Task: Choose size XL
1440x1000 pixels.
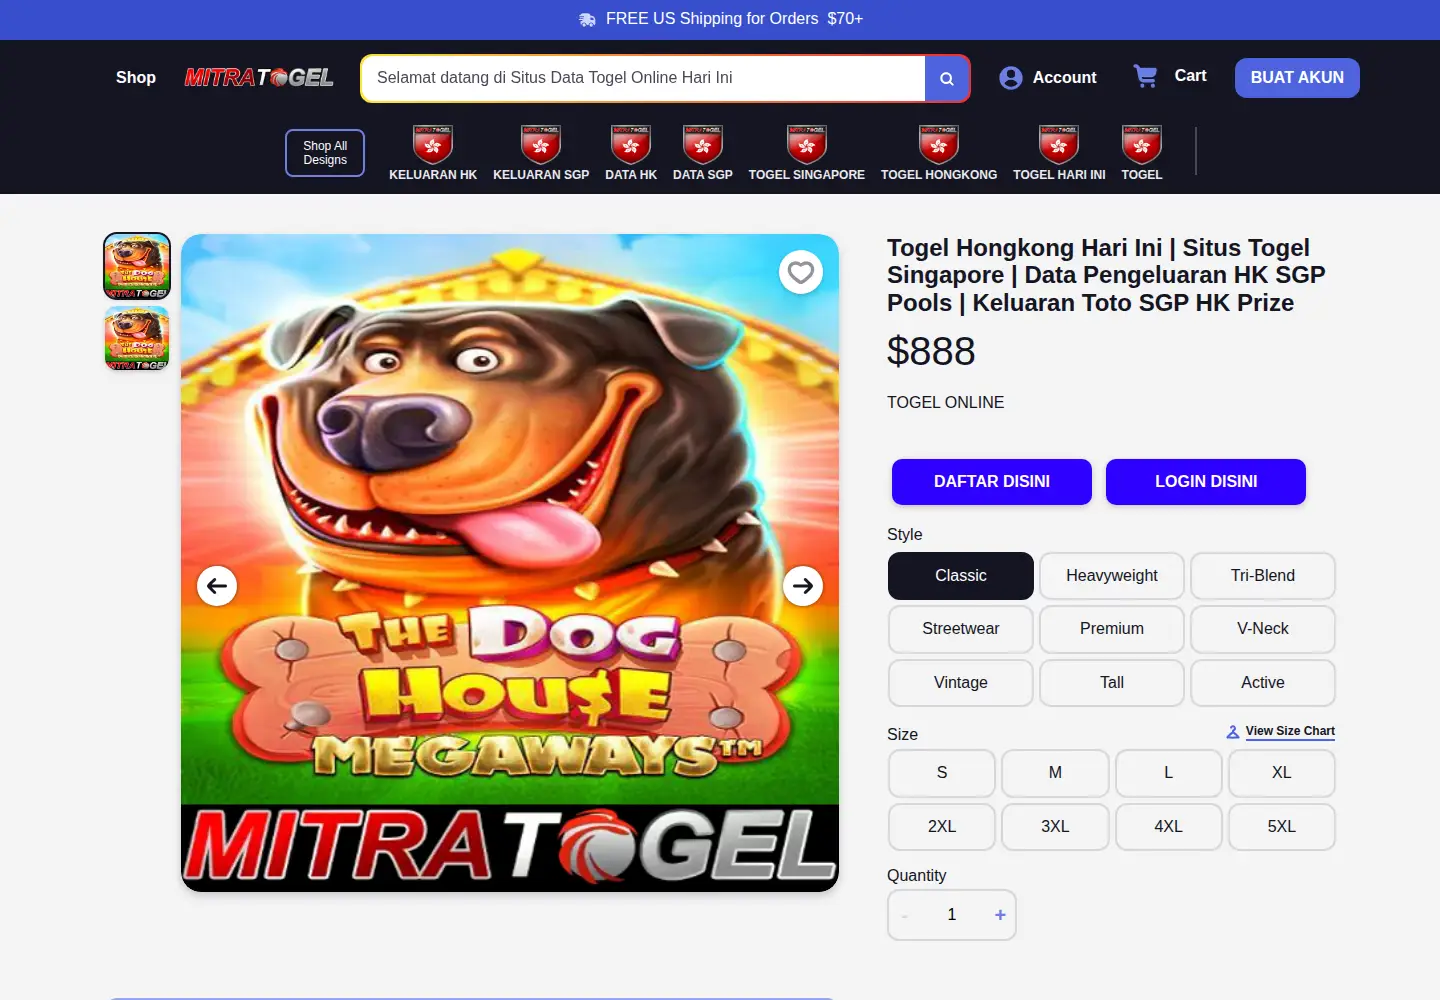Action: coord(1282,773)
